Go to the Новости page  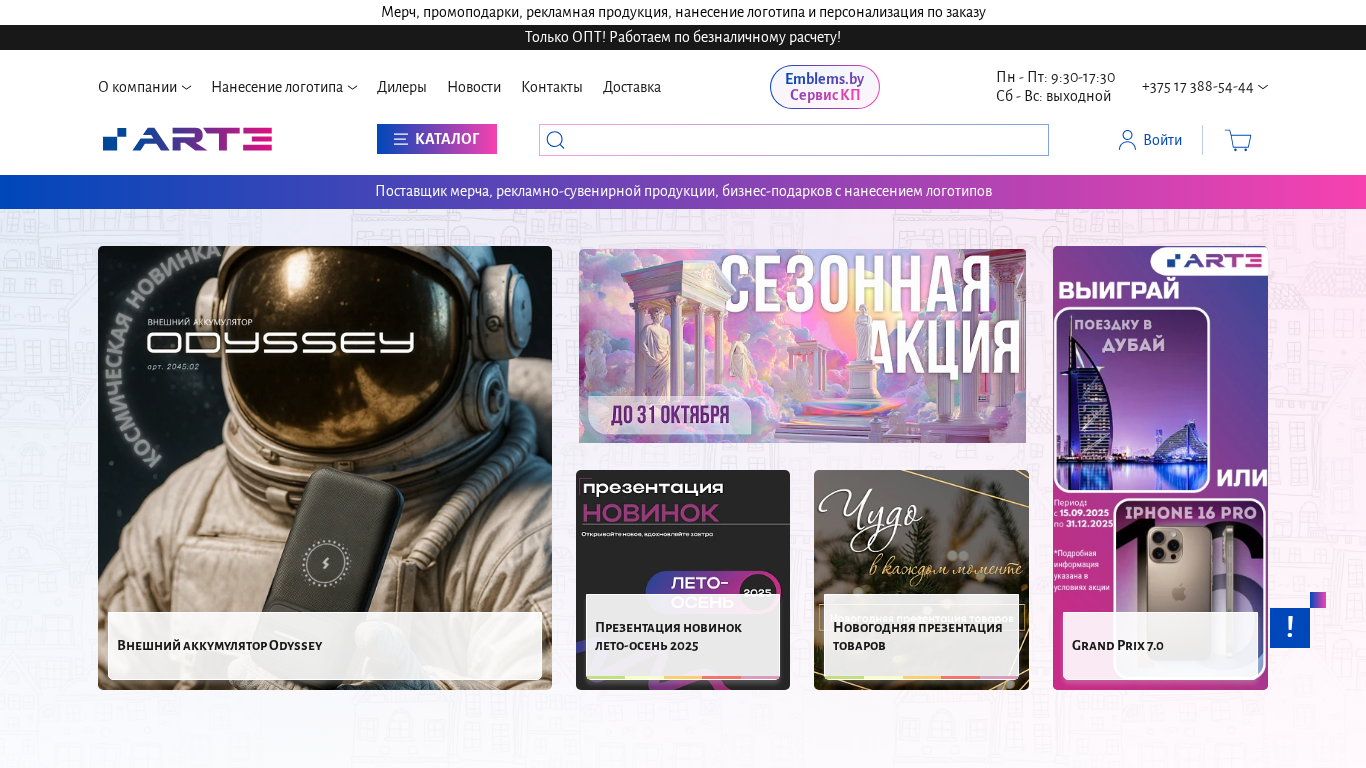click(474, 87)
